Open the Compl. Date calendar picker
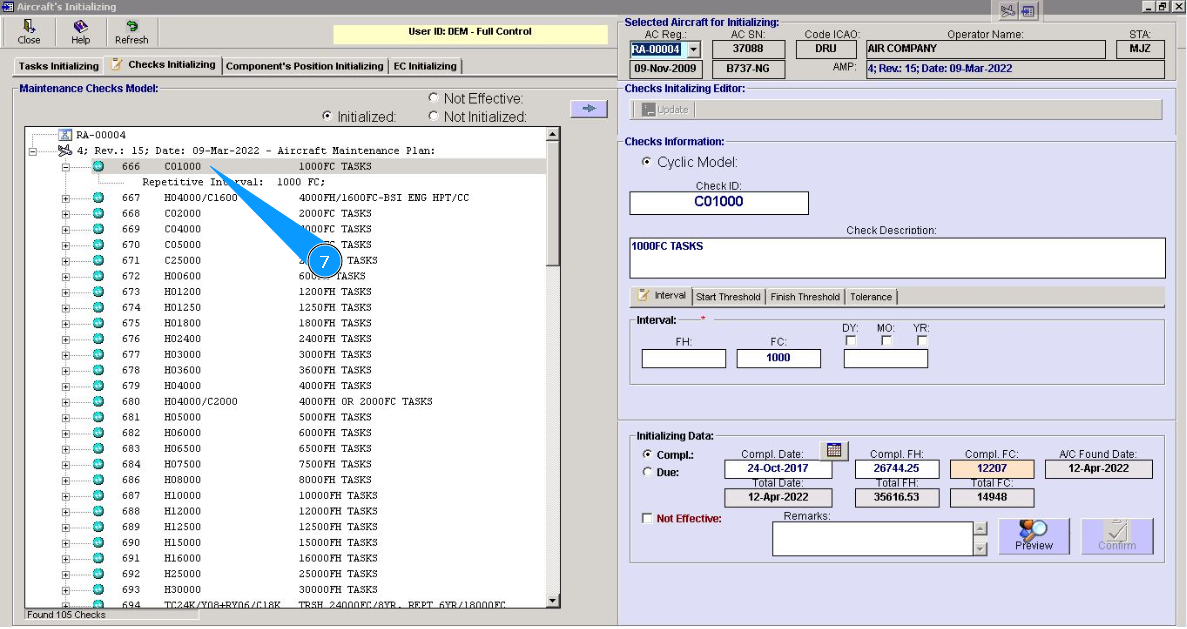 833,450
